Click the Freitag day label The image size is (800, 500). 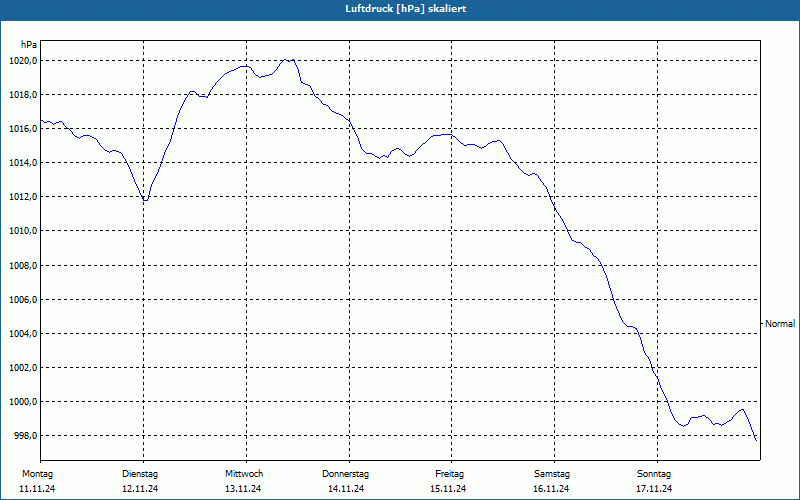pos(449,474)
